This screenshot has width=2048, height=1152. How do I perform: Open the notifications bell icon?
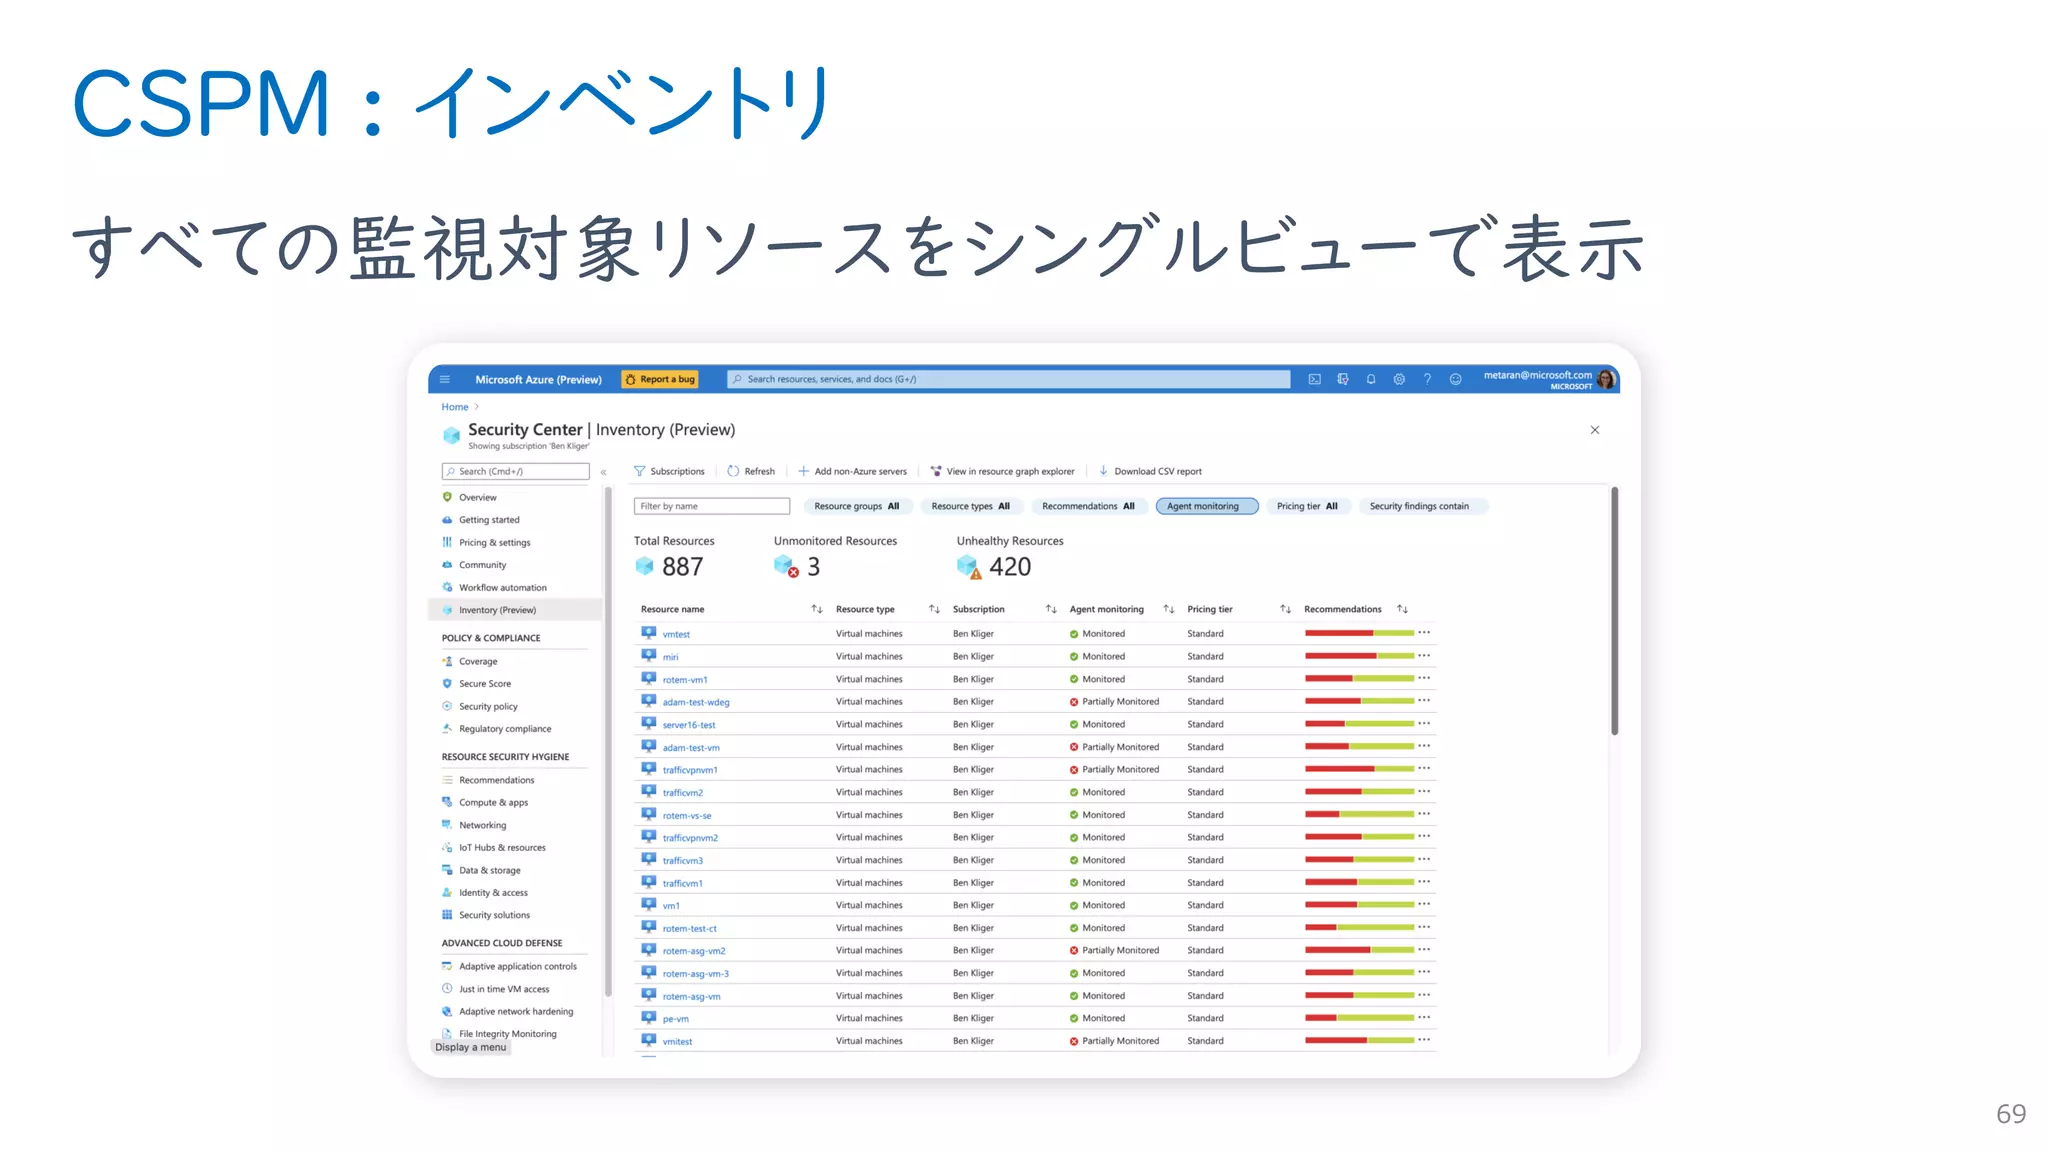click(x=1371, y=379)
